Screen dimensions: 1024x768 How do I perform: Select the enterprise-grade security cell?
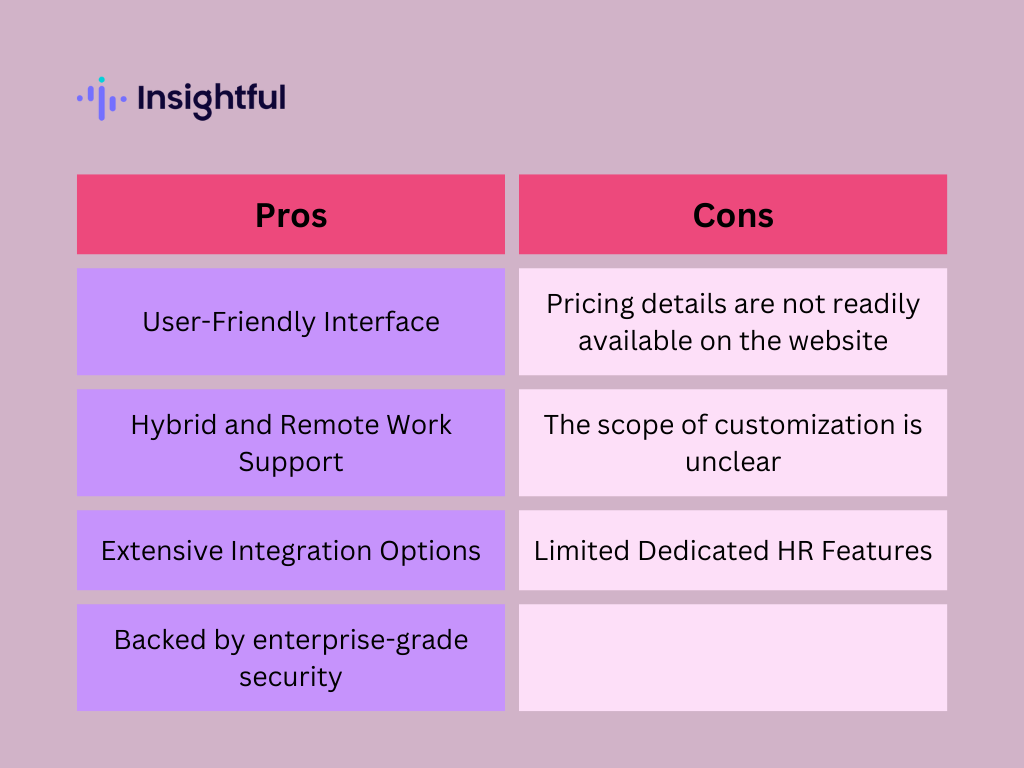coord(291,658)
